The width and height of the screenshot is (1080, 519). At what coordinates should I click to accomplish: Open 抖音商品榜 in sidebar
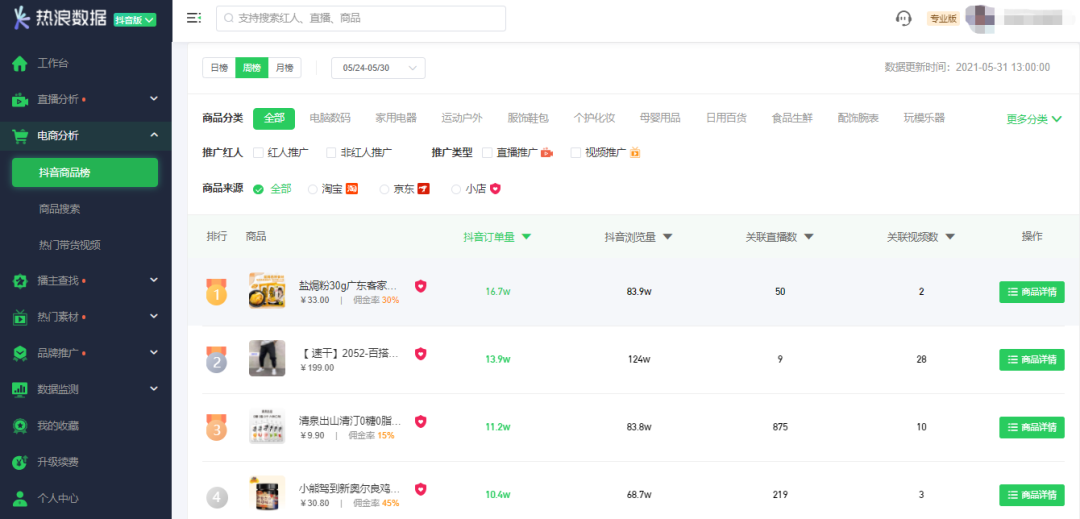(x=85, y=173)
